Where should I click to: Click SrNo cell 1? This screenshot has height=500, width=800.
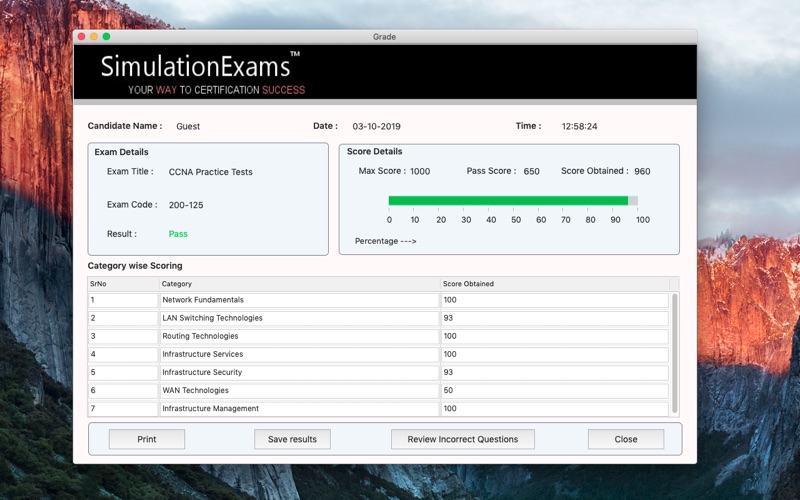coord(123,300)
